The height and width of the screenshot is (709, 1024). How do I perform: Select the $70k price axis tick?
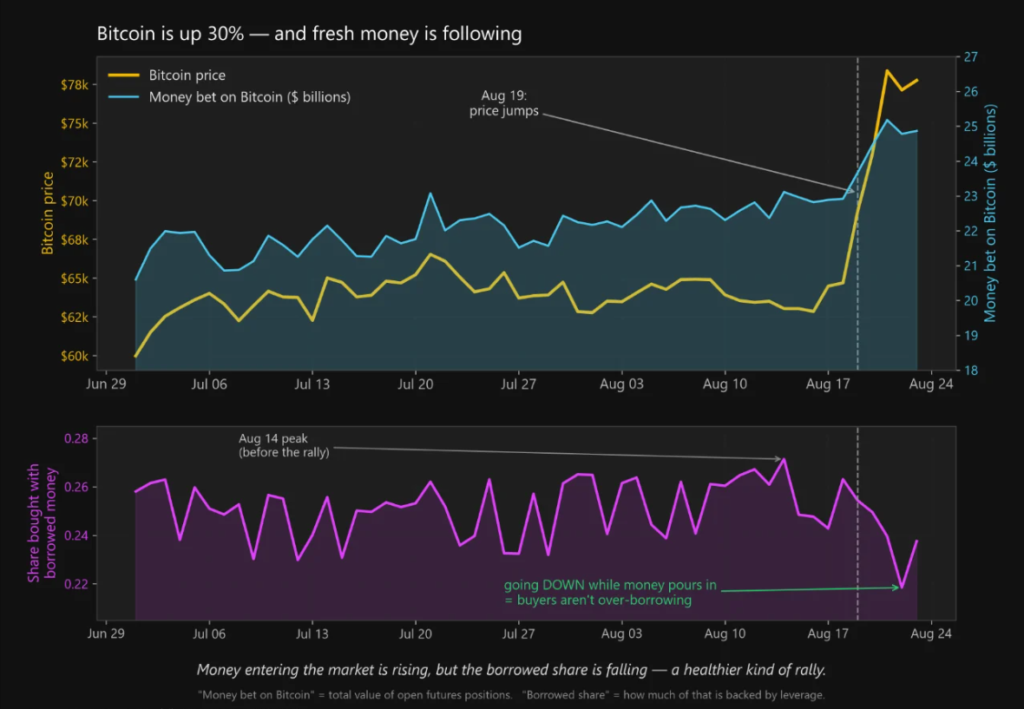[74, 201]
